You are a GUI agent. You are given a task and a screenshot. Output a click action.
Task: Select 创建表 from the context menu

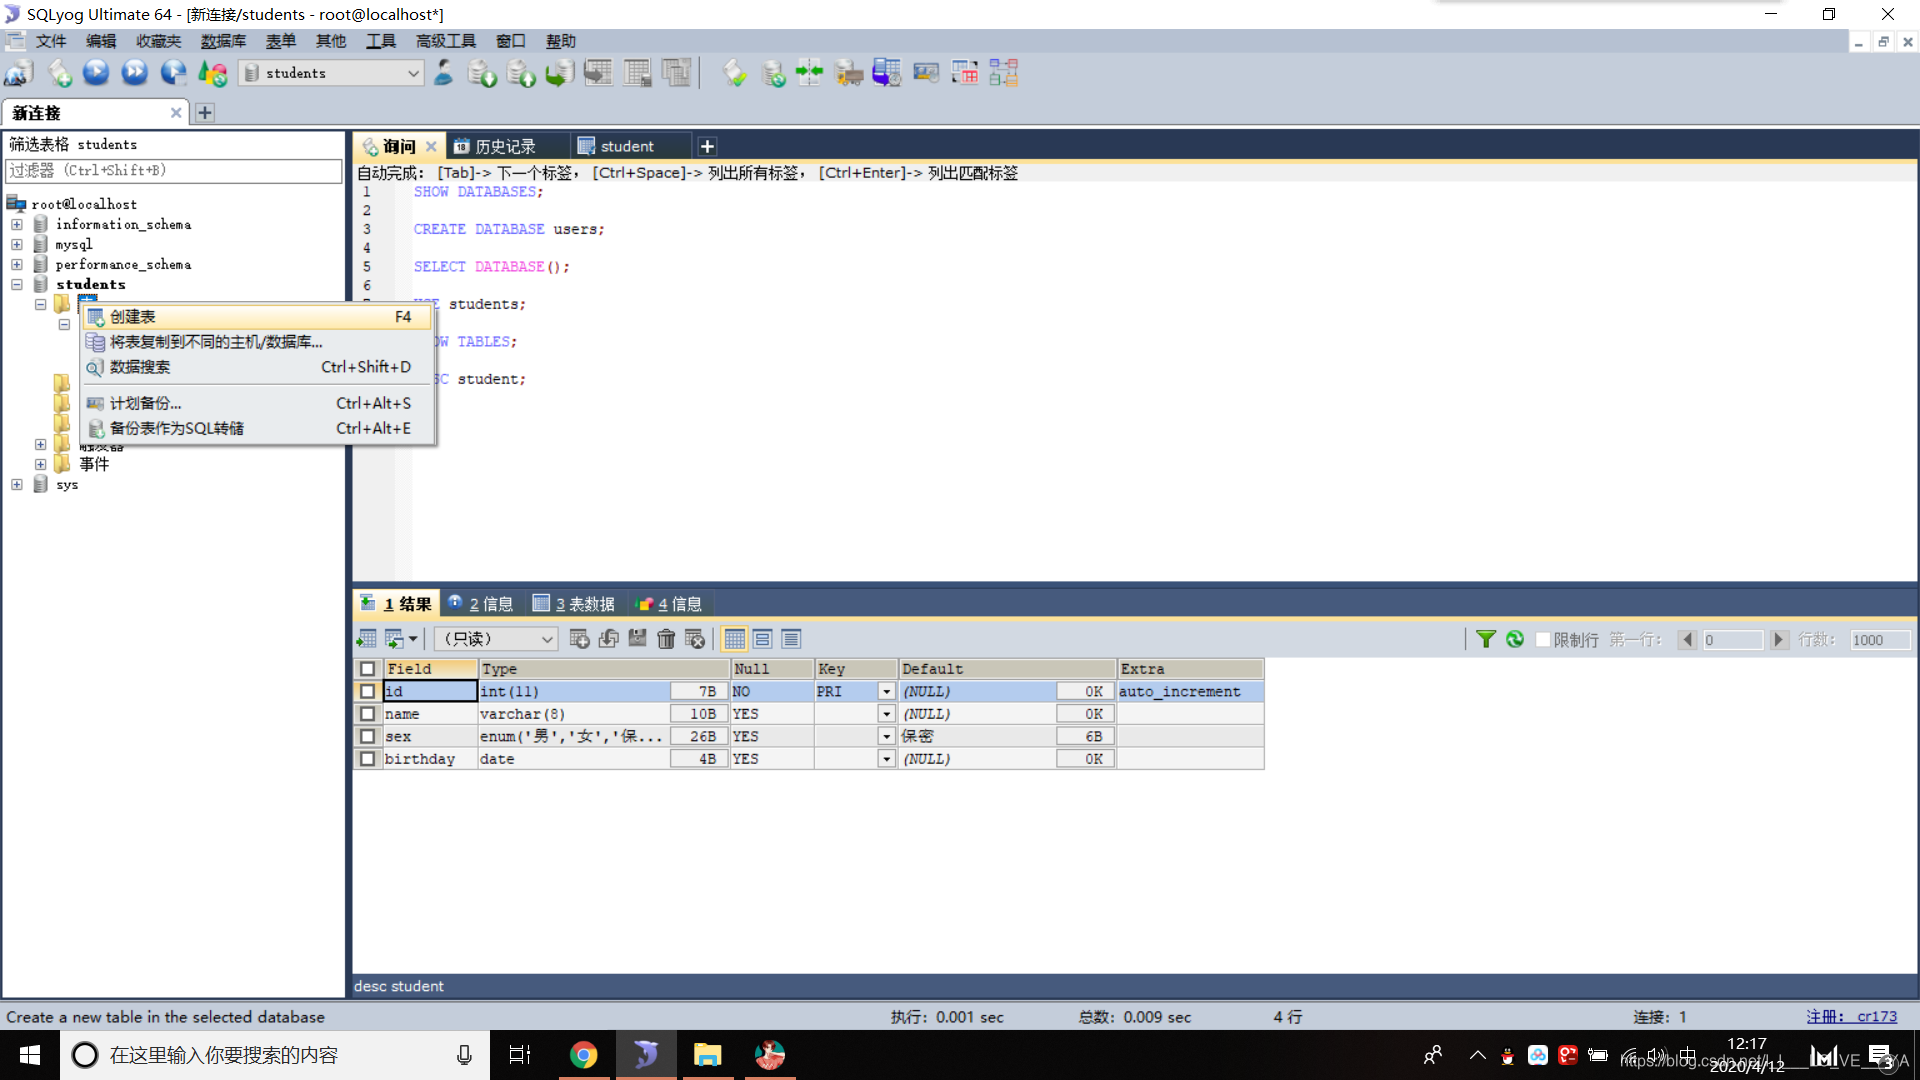point(257,317)
